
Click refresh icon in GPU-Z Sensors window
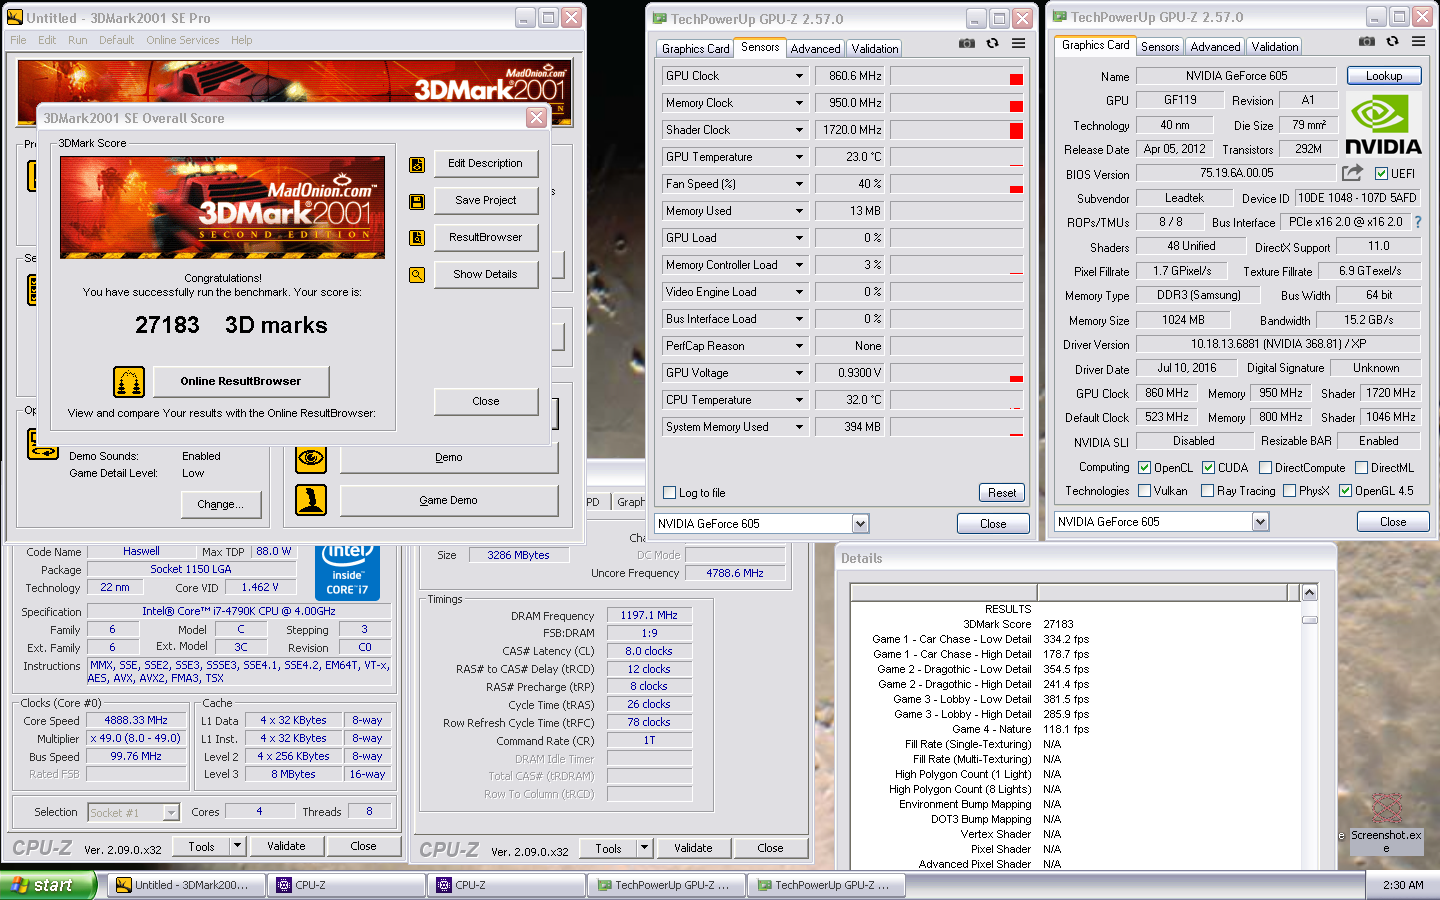pyautogui.click(x=992, y=43)
